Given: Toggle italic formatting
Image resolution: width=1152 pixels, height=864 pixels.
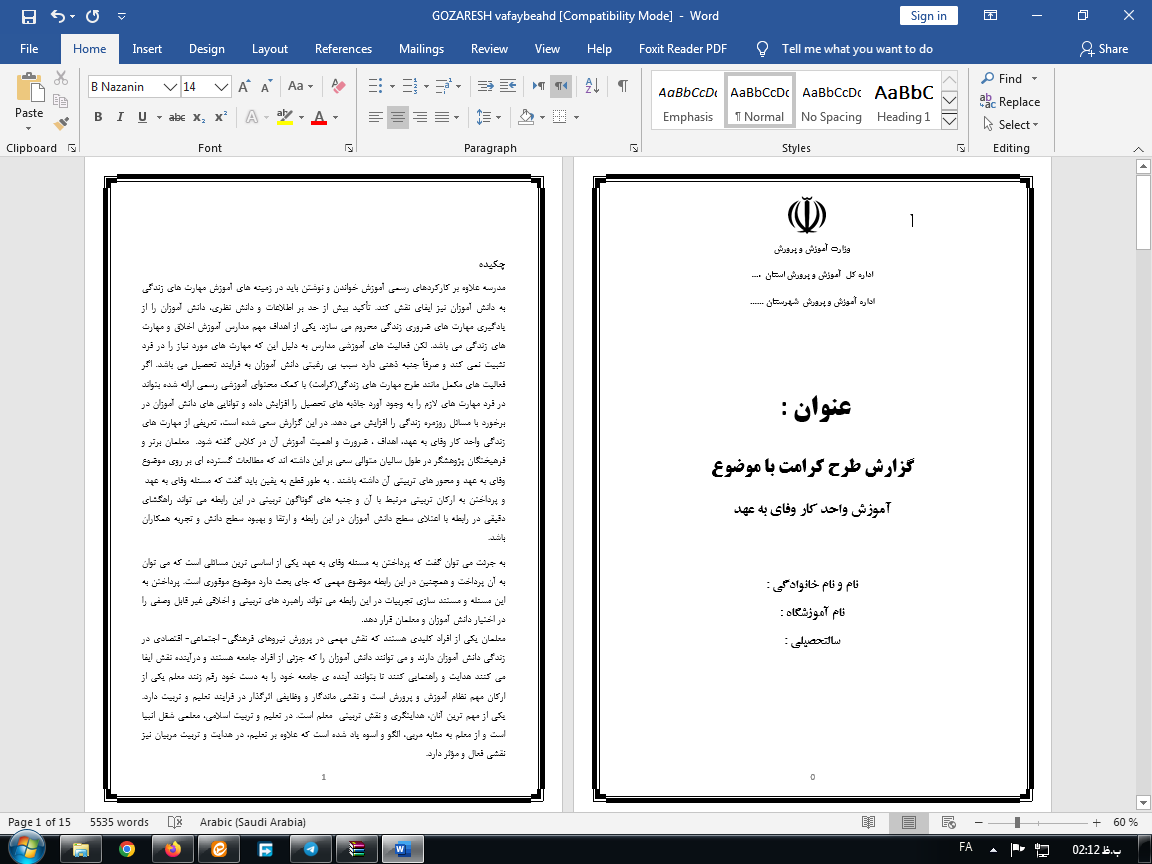Looking at the screenshot, I should click(x=120, y=117).
